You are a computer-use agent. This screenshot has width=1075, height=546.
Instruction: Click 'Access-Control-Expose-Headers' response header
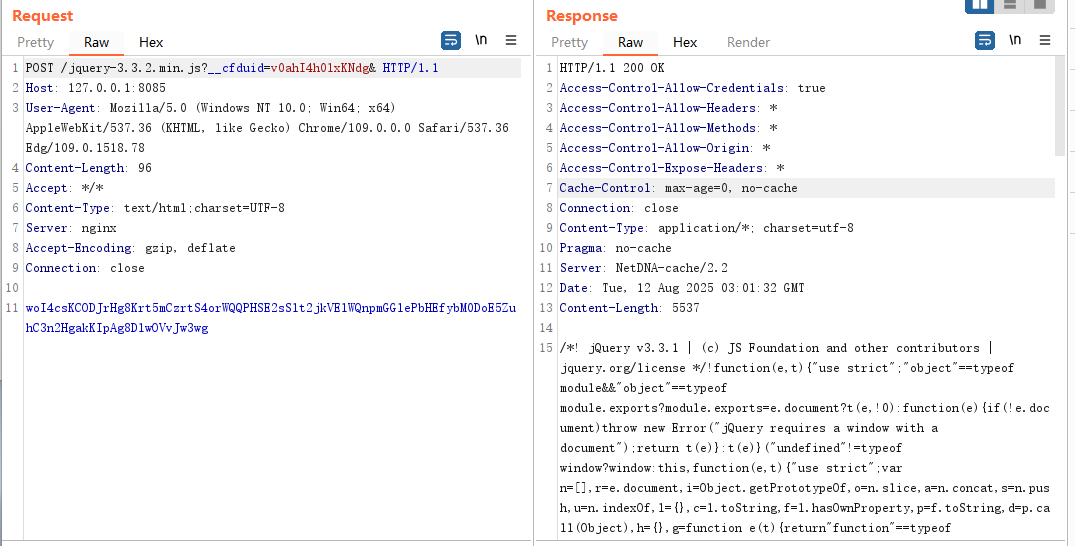[x=672, y=168]
